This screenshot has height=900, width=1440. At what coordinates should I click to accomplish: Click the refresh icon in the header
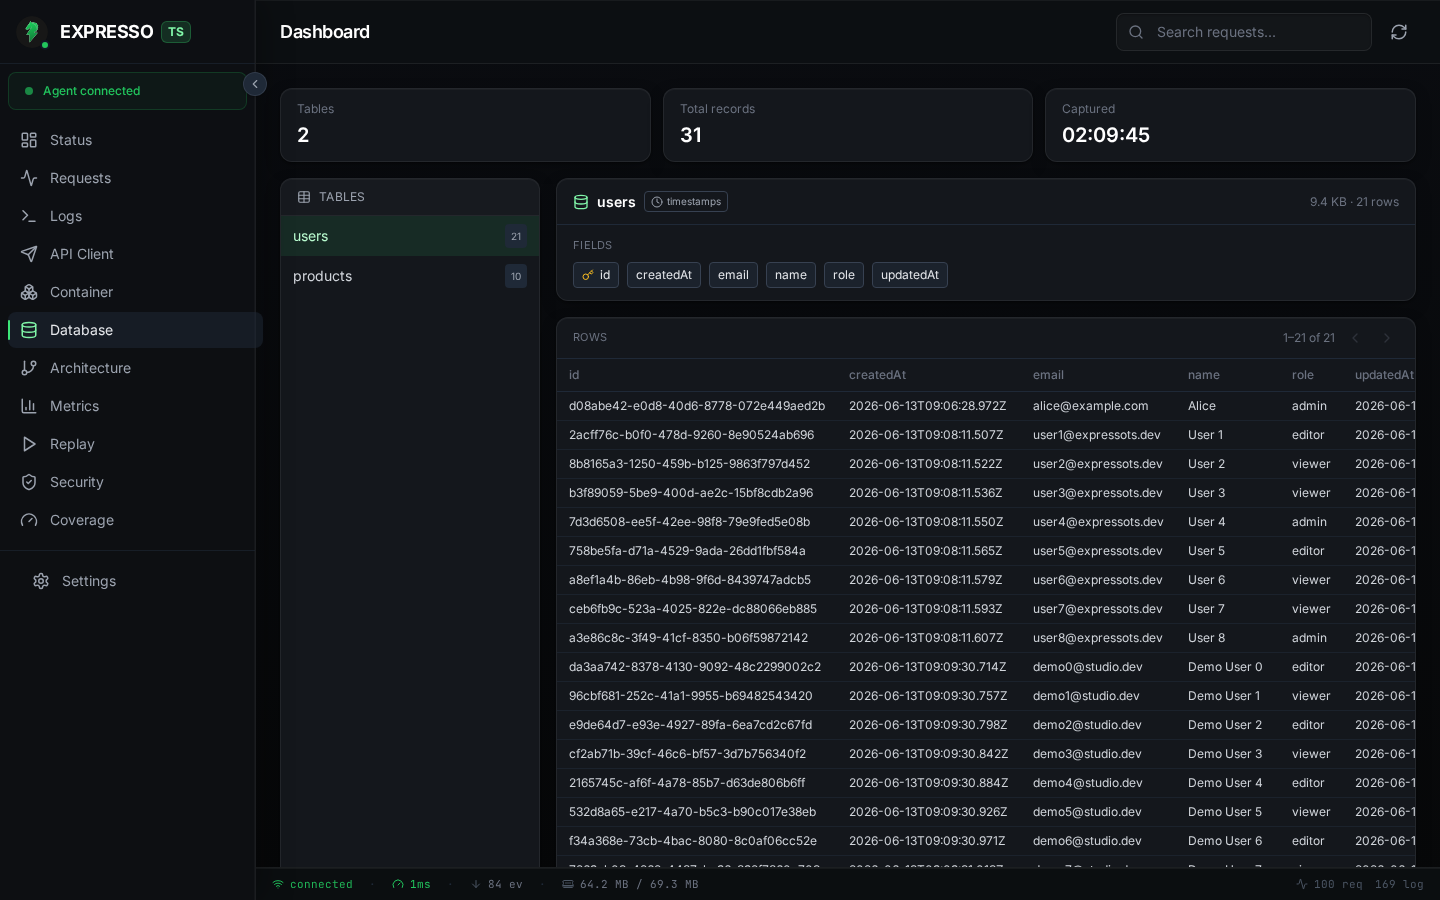pyautogui.click(x=1399, y=32)
